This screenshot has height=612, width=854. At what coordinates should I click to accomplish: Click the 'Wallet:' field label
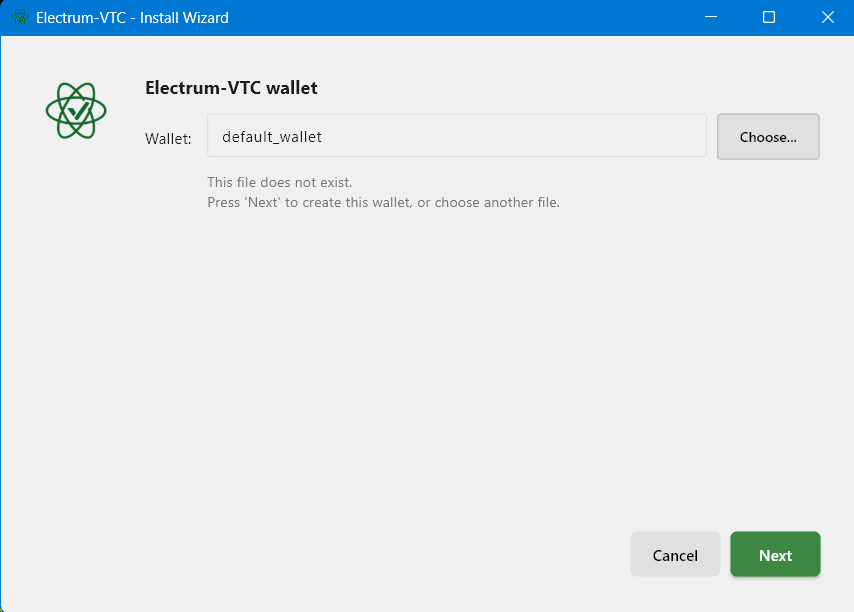click(168, 139)
